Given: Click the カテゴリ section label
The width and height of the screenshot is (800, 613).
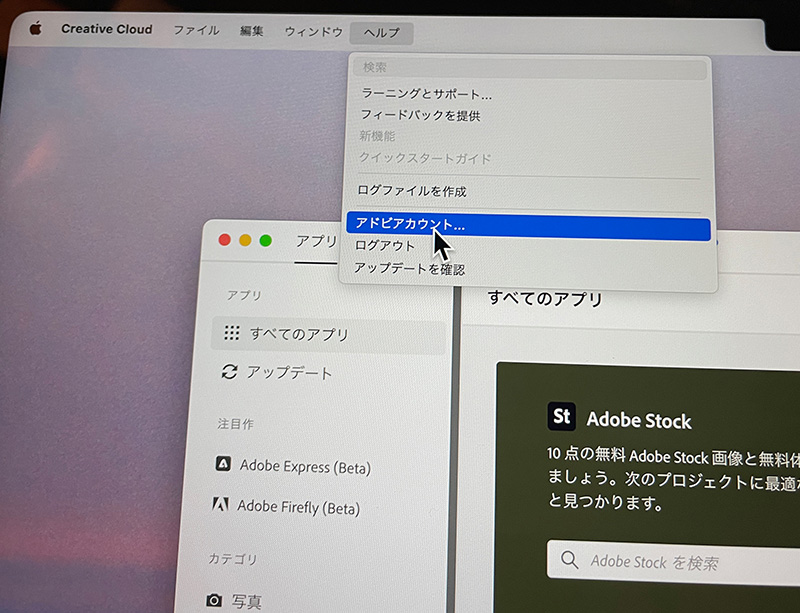Looking at the screenshot, I should [x=233, y=559].
